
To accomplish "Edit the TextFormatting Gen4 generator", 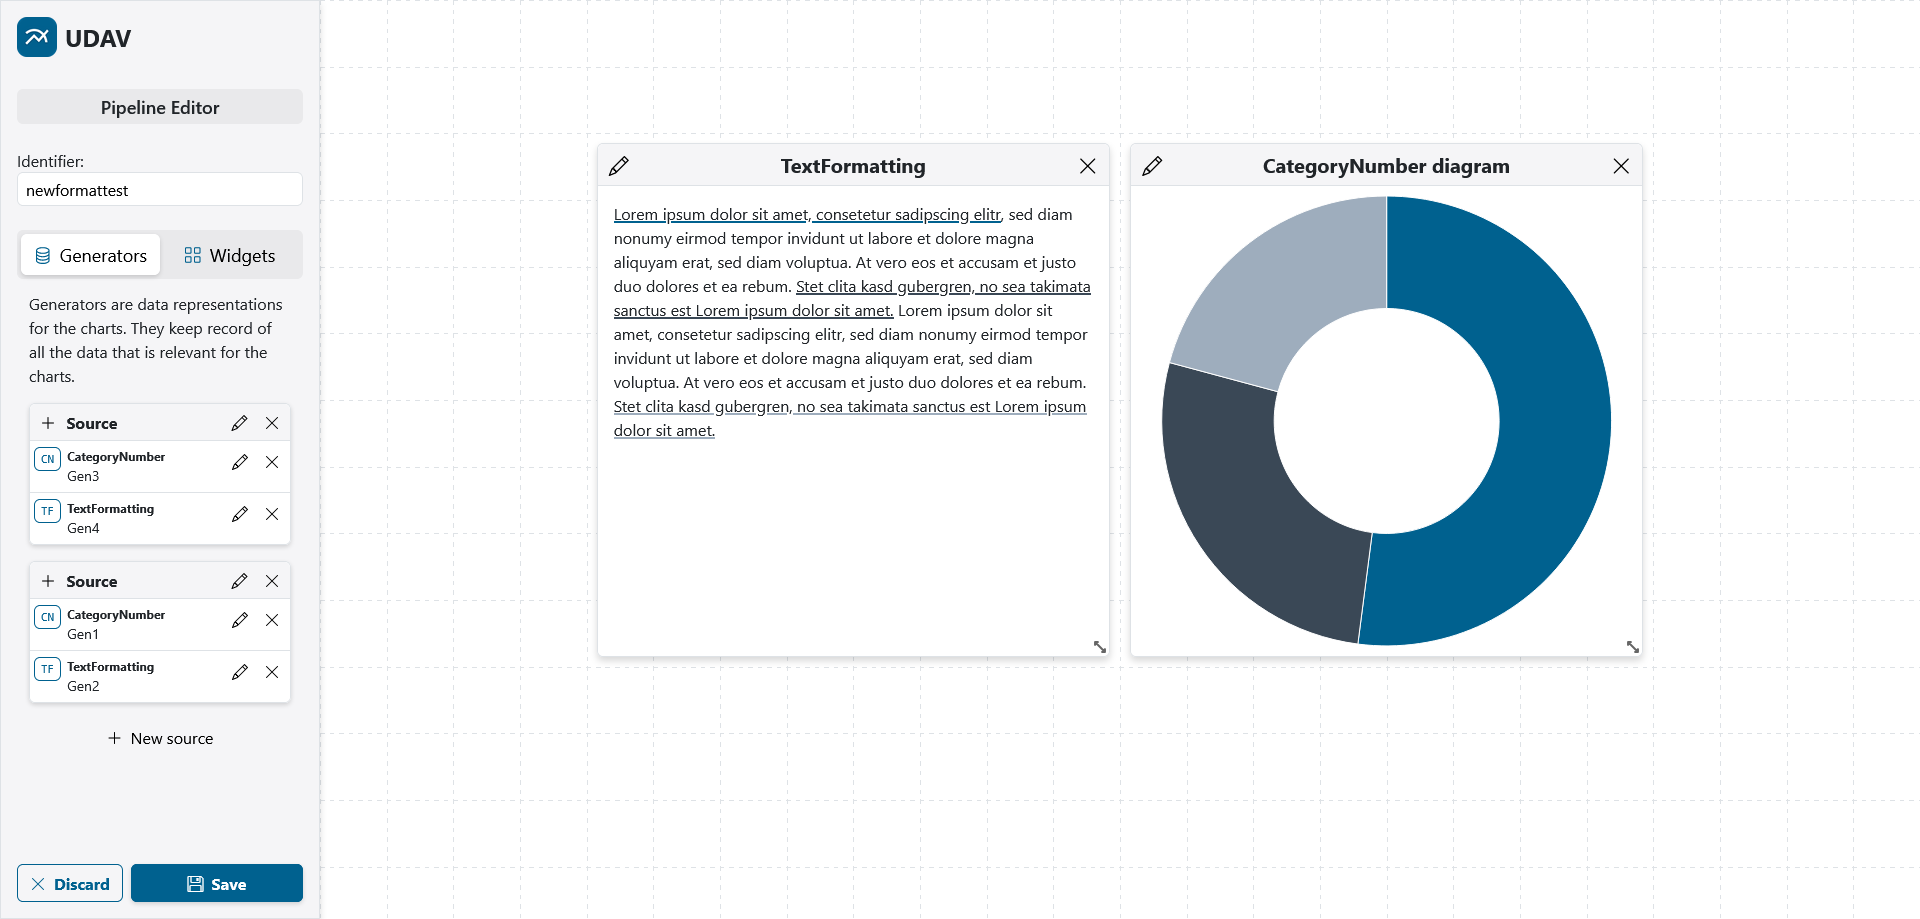I will [239, 514].
